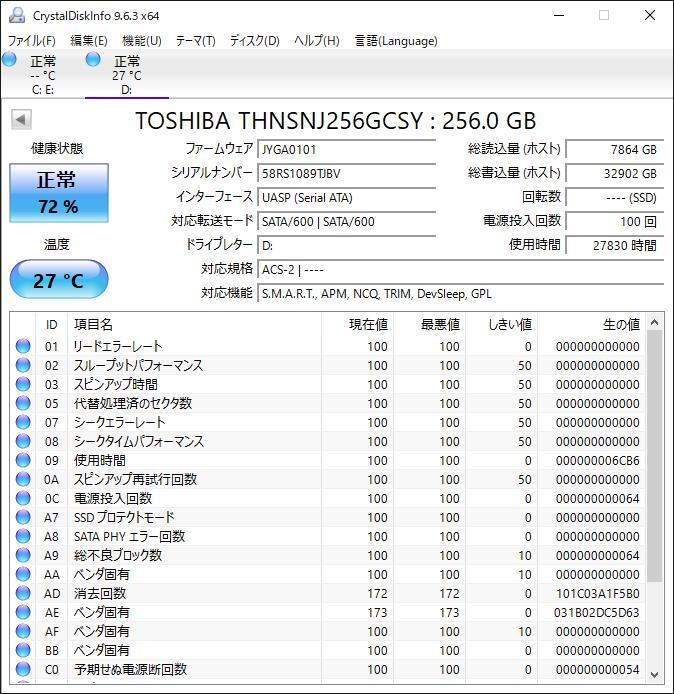Click status orb for ID AA ベンダ固有

coord(23,574)
